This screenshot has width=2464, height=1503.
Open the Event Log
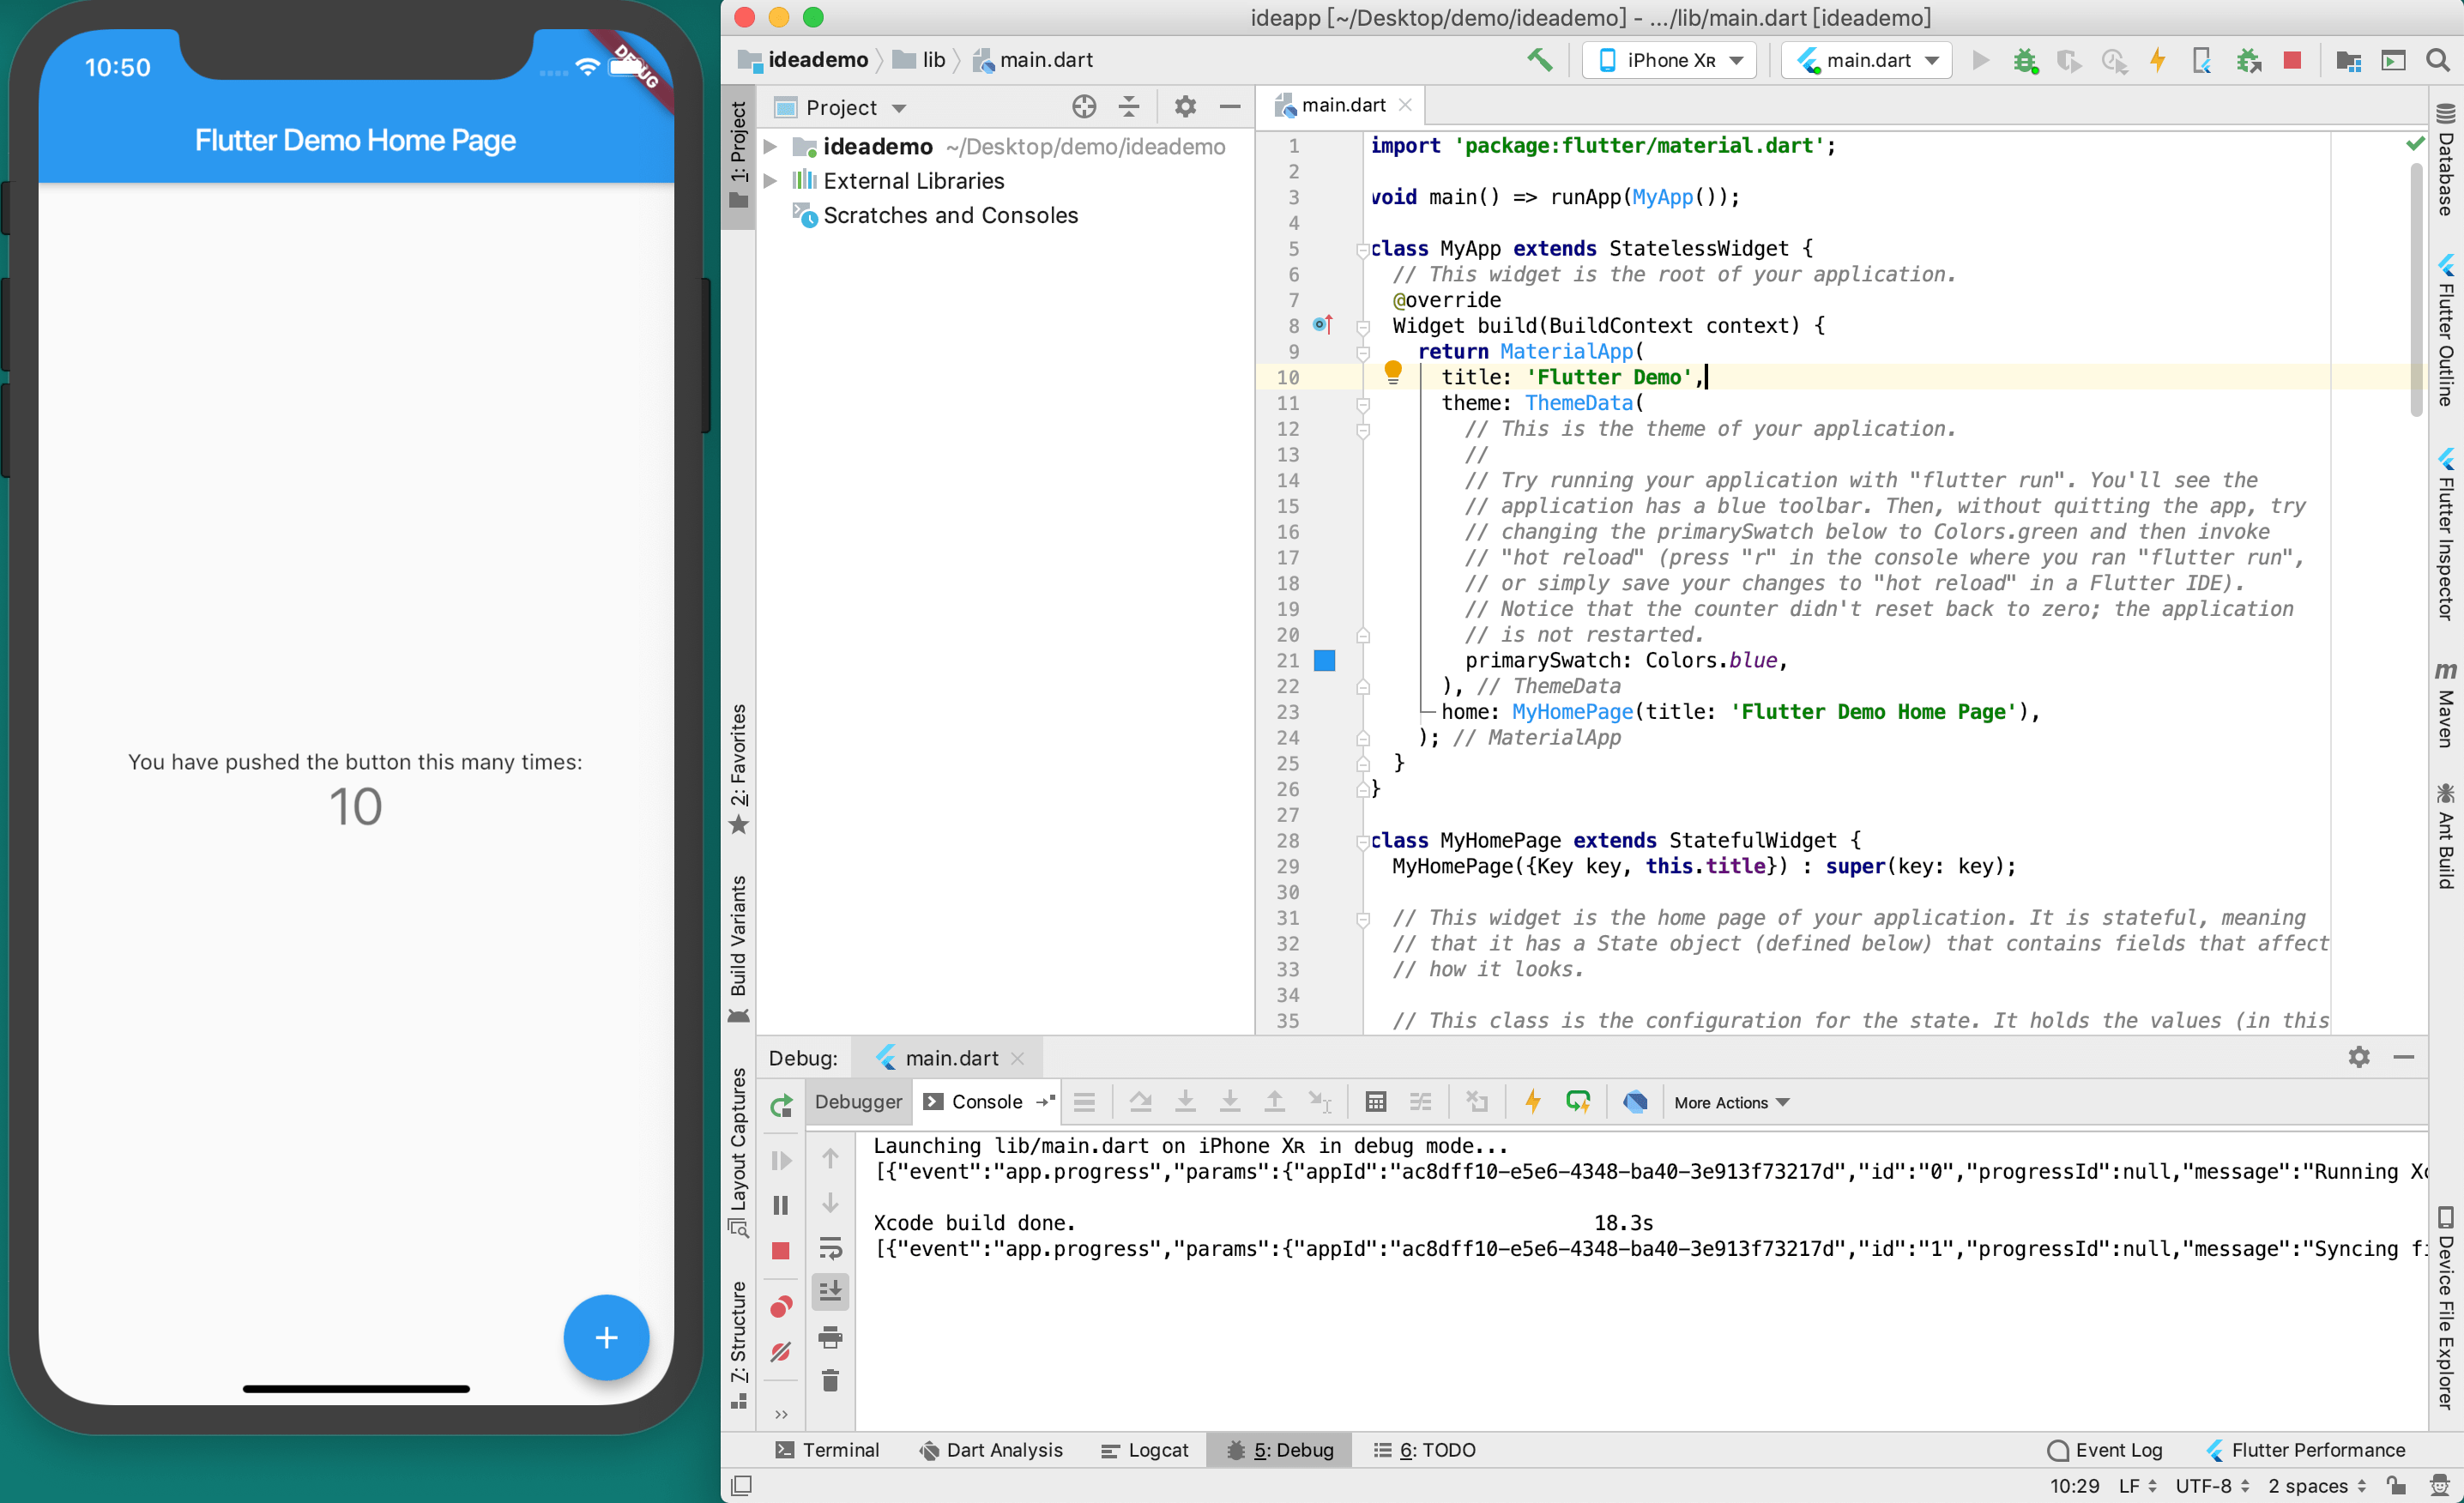(2105, 1450)
